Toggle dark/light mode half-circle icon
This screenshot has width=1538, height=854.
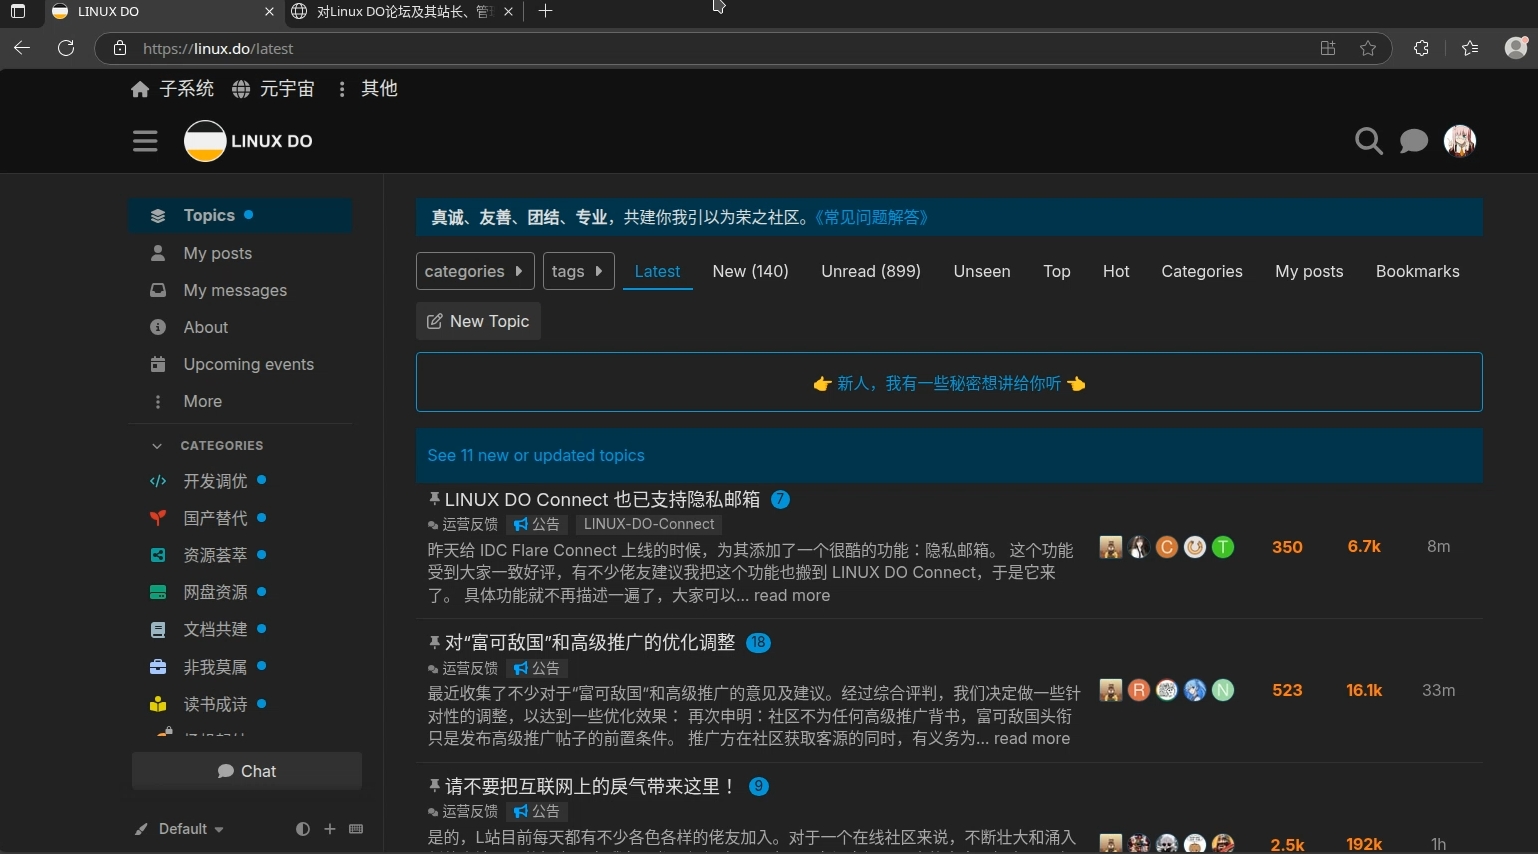click(302, 829)
